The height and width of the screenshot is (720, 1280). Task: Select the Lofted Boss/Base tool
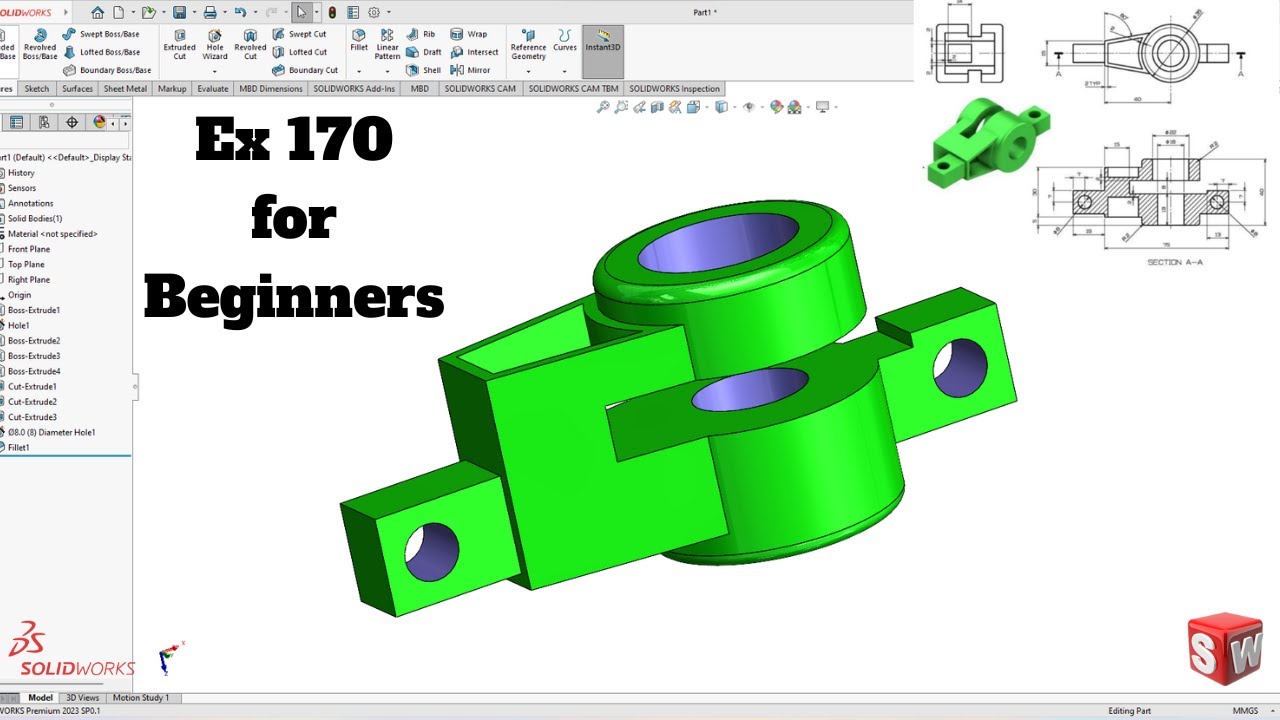[x=101, y=52]
